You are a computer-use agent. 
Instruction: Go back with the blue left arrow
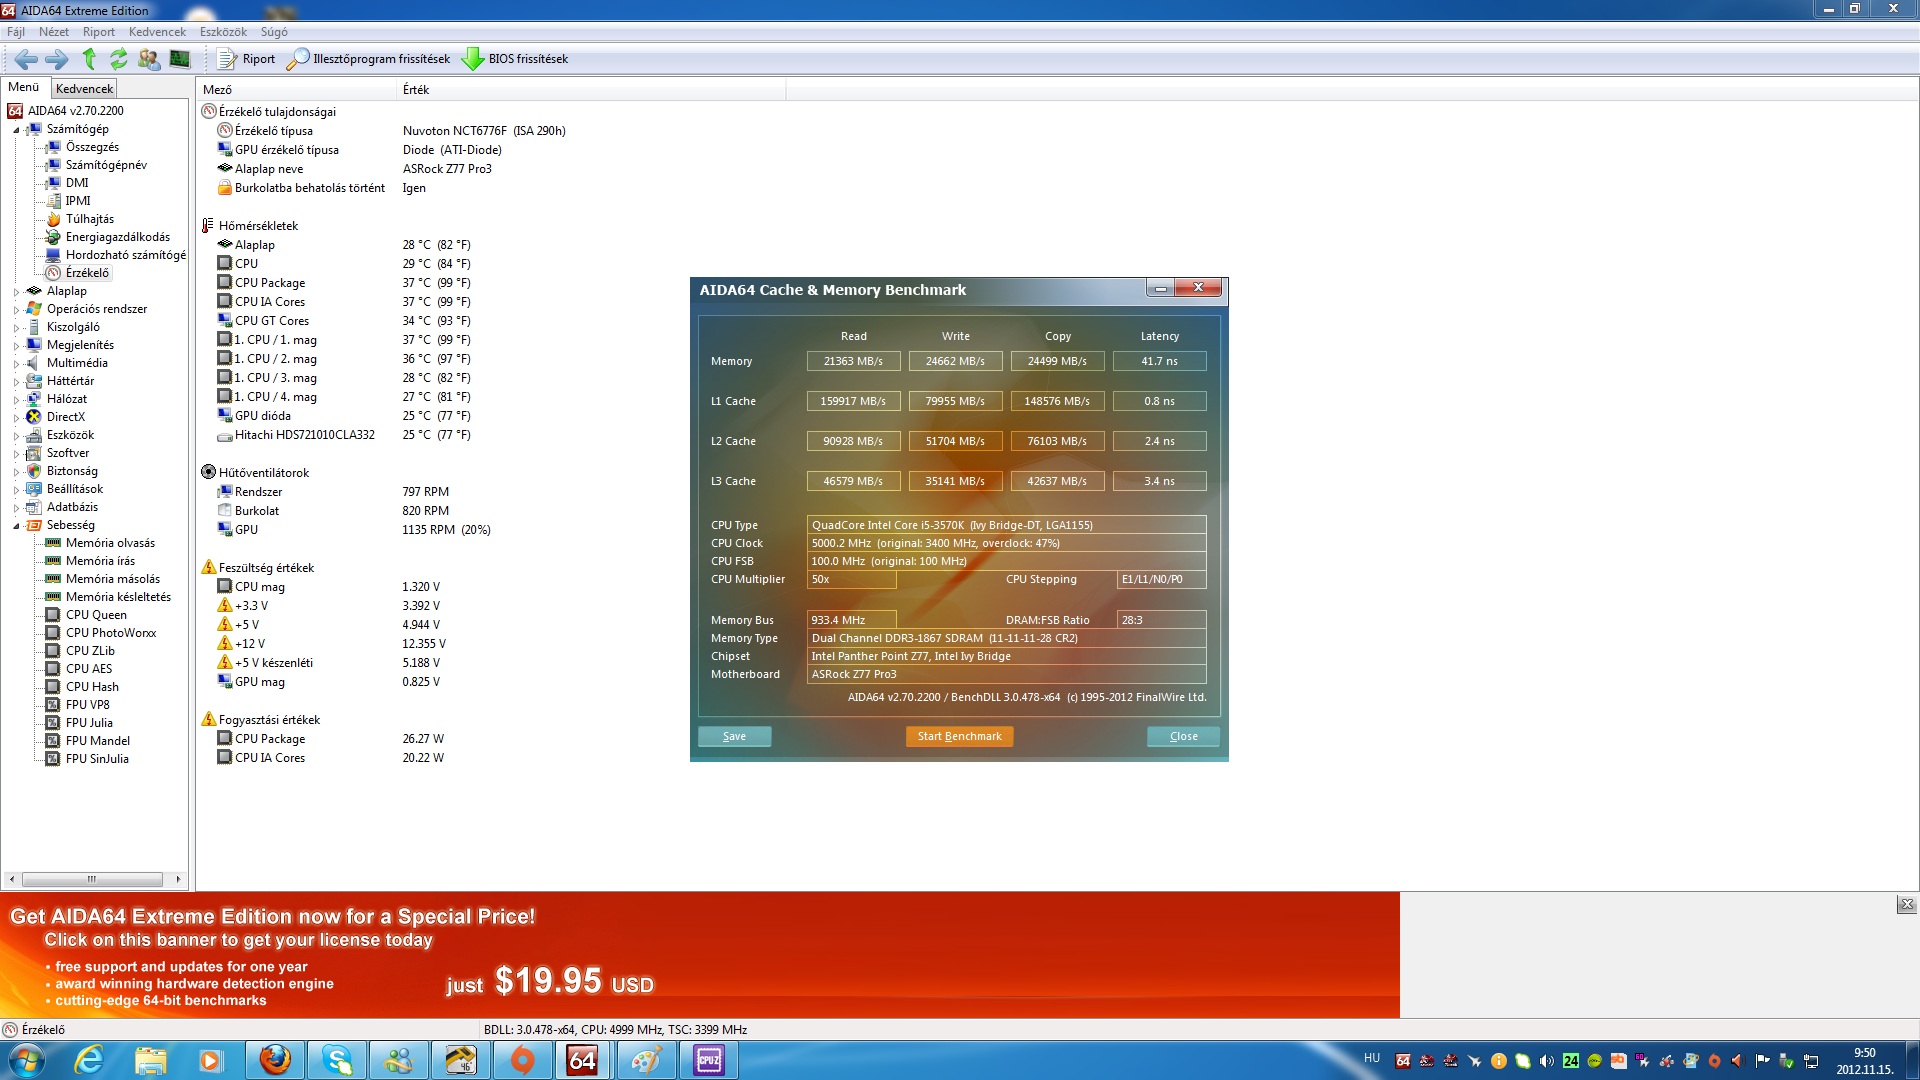[x=27, y=59]
